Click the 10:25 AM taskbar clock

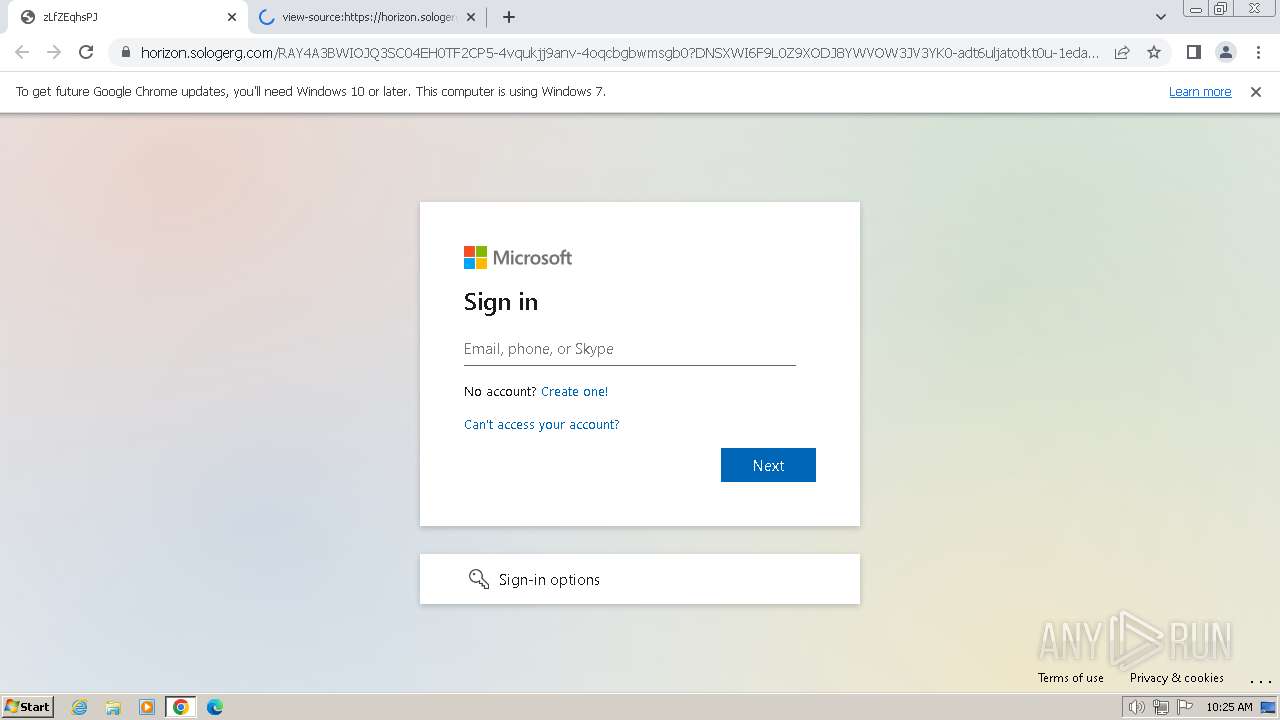(1229, 707)
